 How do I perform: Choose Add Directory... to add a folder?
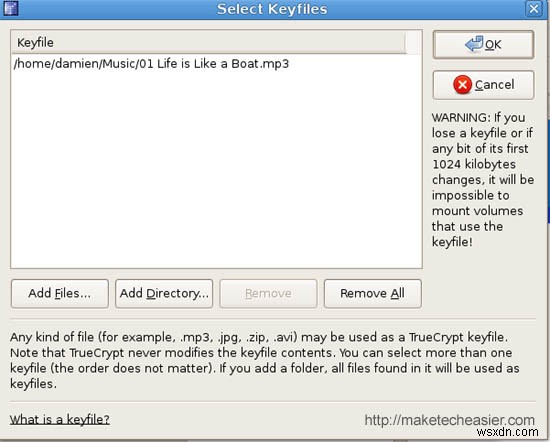(164, 294)
